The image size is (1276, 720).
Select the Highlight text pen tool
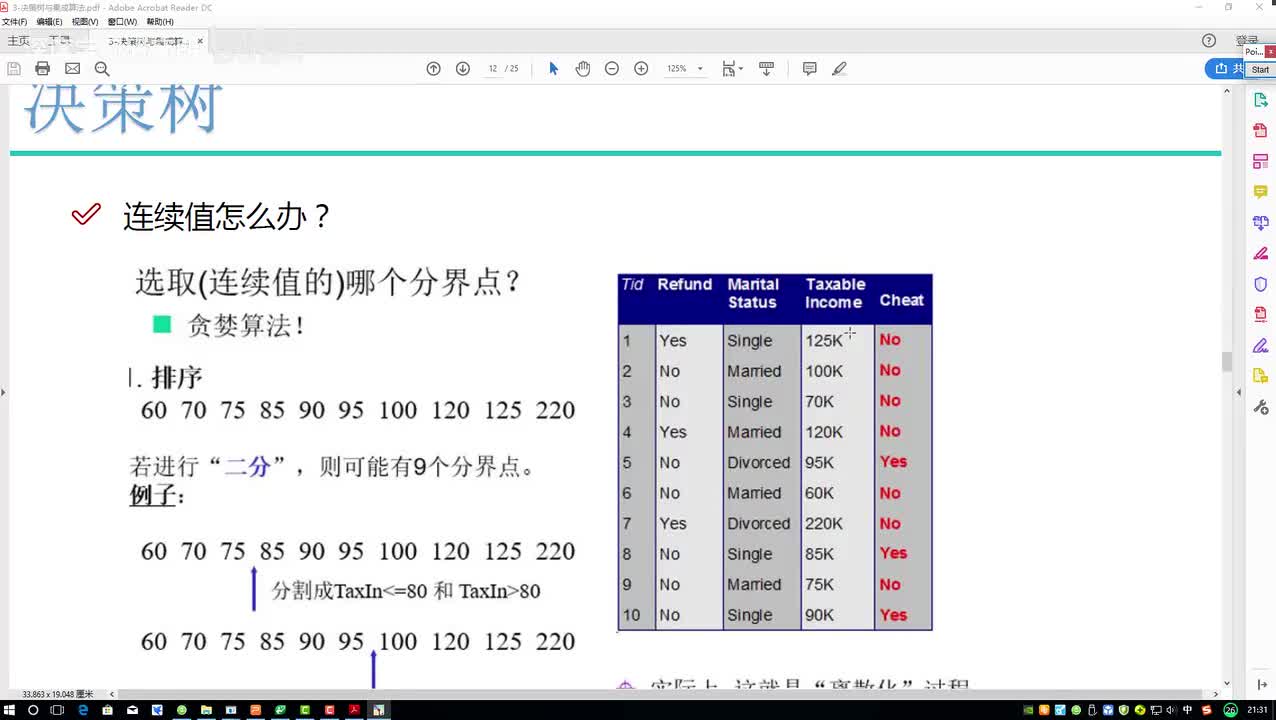840,69
